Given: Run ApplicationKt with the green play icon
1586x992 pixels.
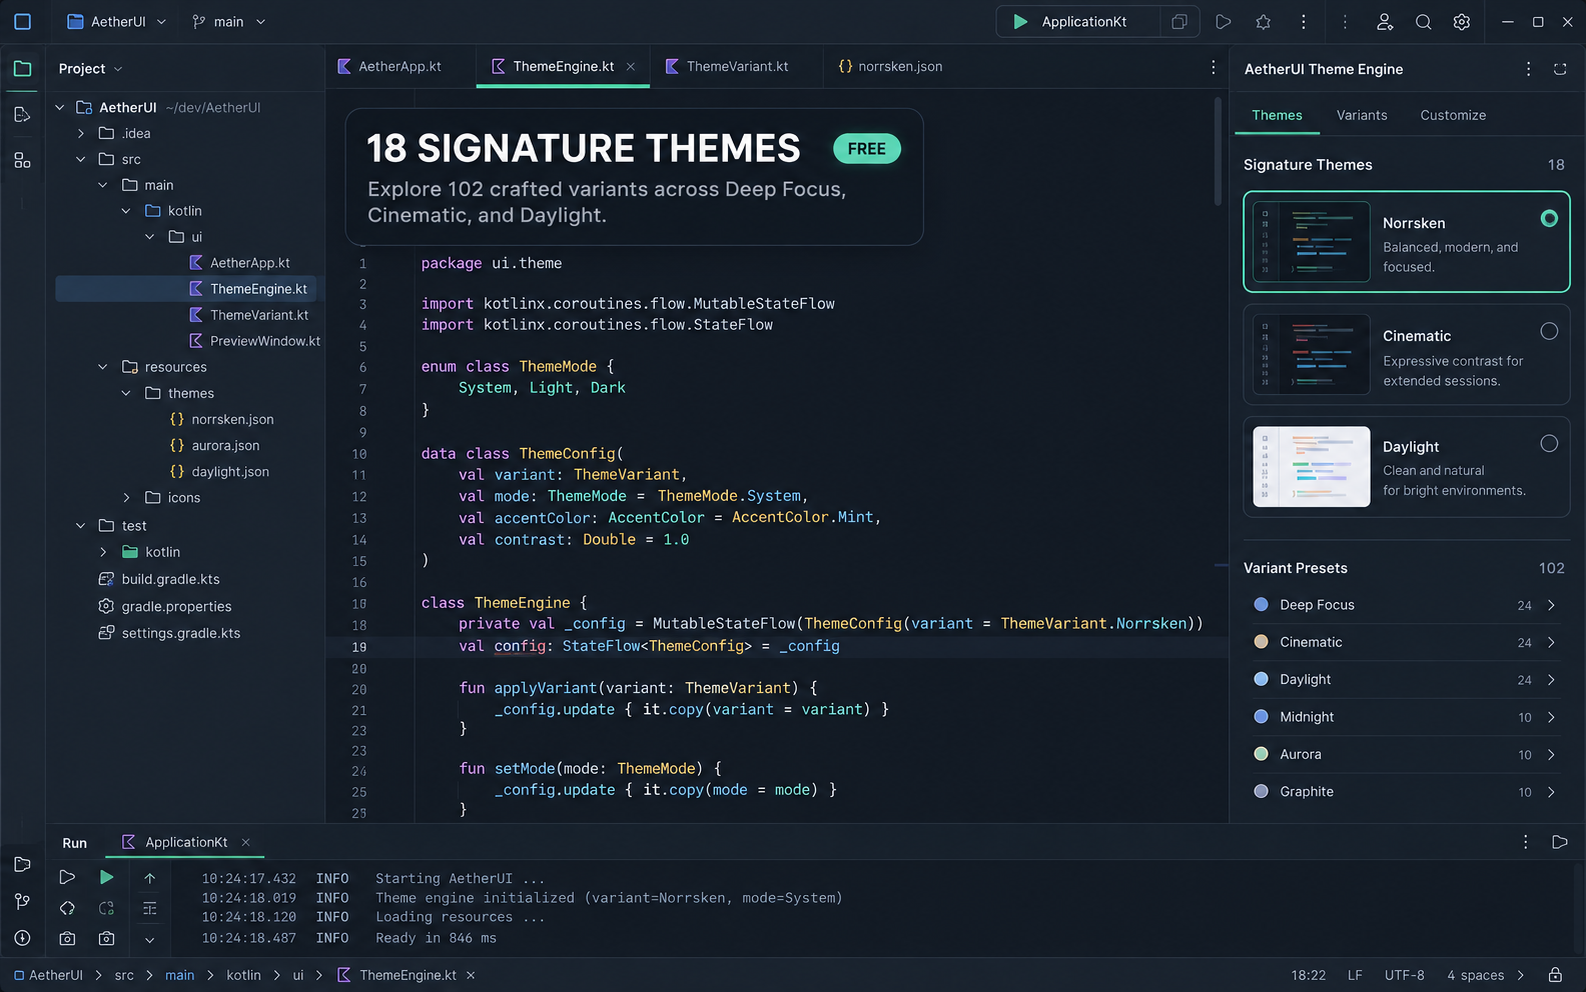Looking at the screenshot, I should tap(1019, 22).
